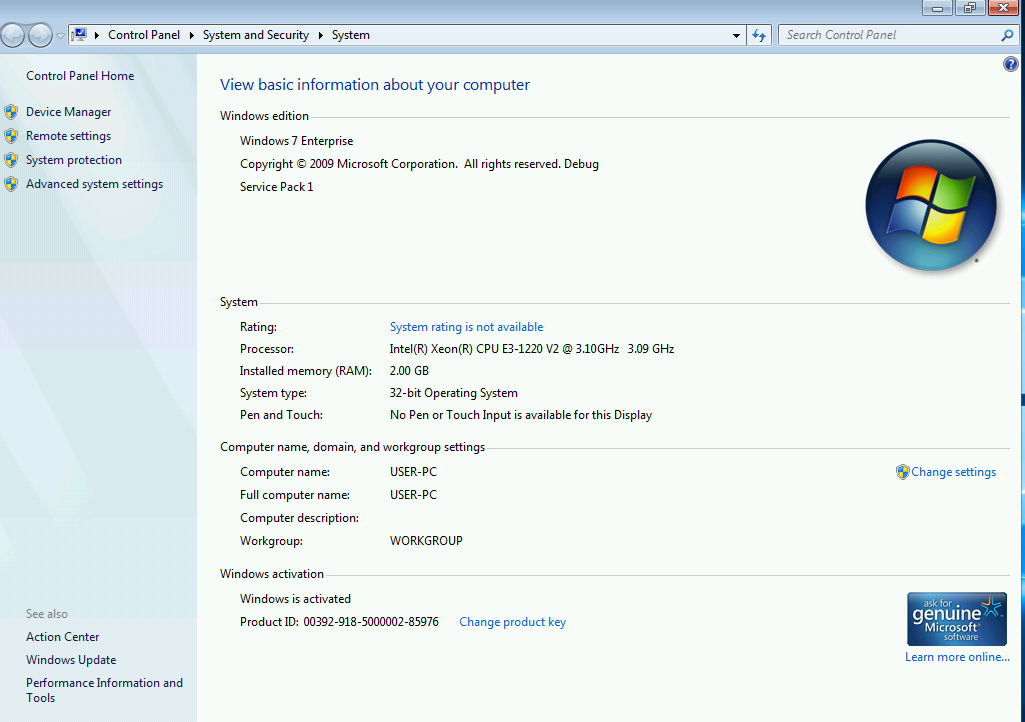Click Change product key link
Image resolution: width=1025 pixels, height=722 pixels.
(x=512, y=622)
